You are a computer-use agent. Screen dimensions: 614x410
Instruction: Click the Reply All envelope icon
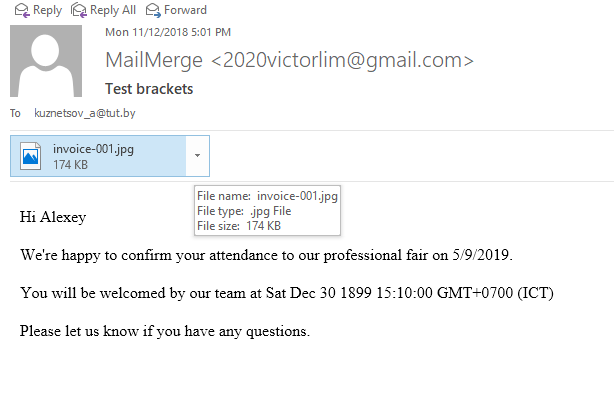click(x=79, y=10)
